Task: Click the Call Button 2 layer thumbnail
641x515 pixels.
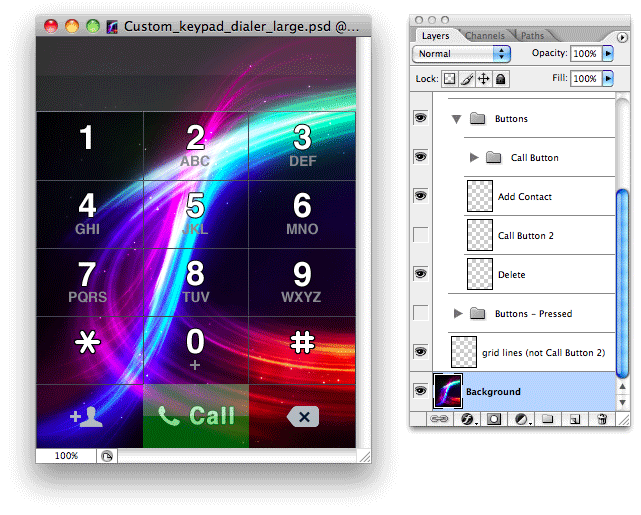Action: click(480, 235)
